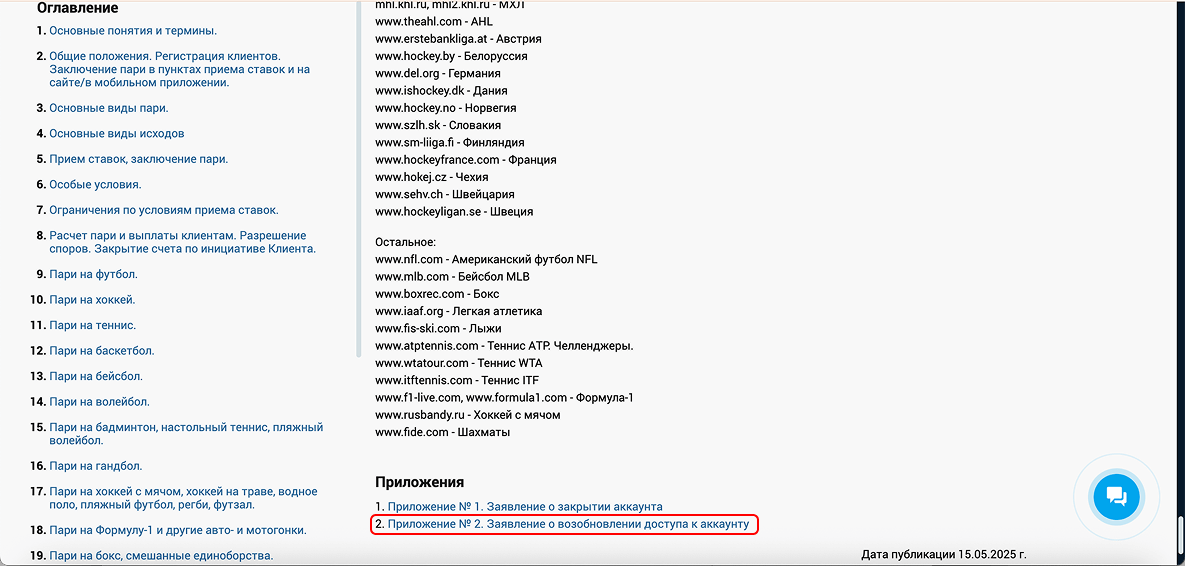Click 'www.iaaf.org - Легкая атлетика' line
This screenshot has height=566, width=1185.
coord(459,311)
